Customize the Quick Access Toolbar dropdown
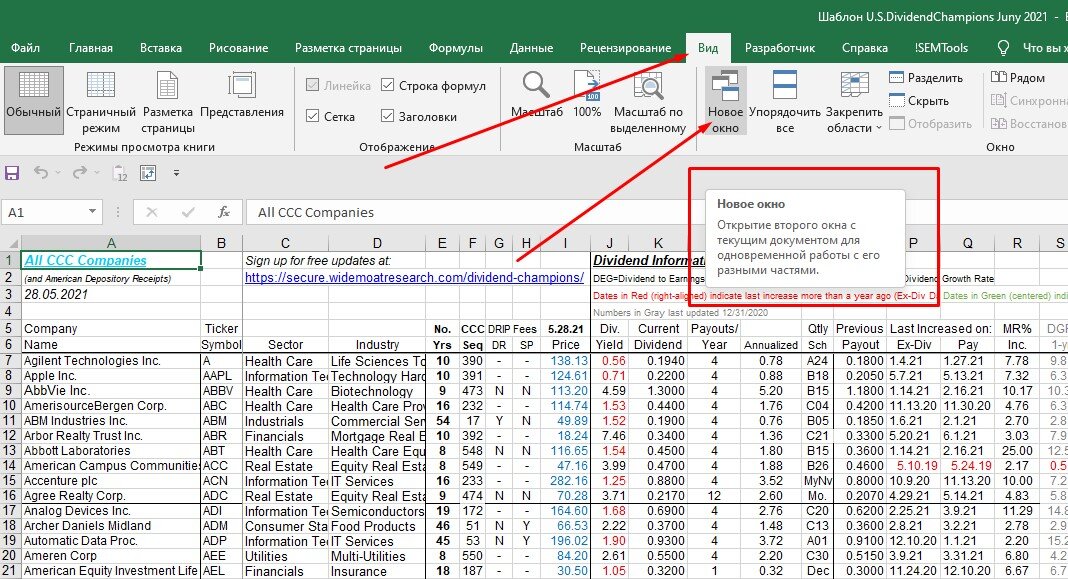Viewport: 1068px width, 579px height. pos(176,174)
